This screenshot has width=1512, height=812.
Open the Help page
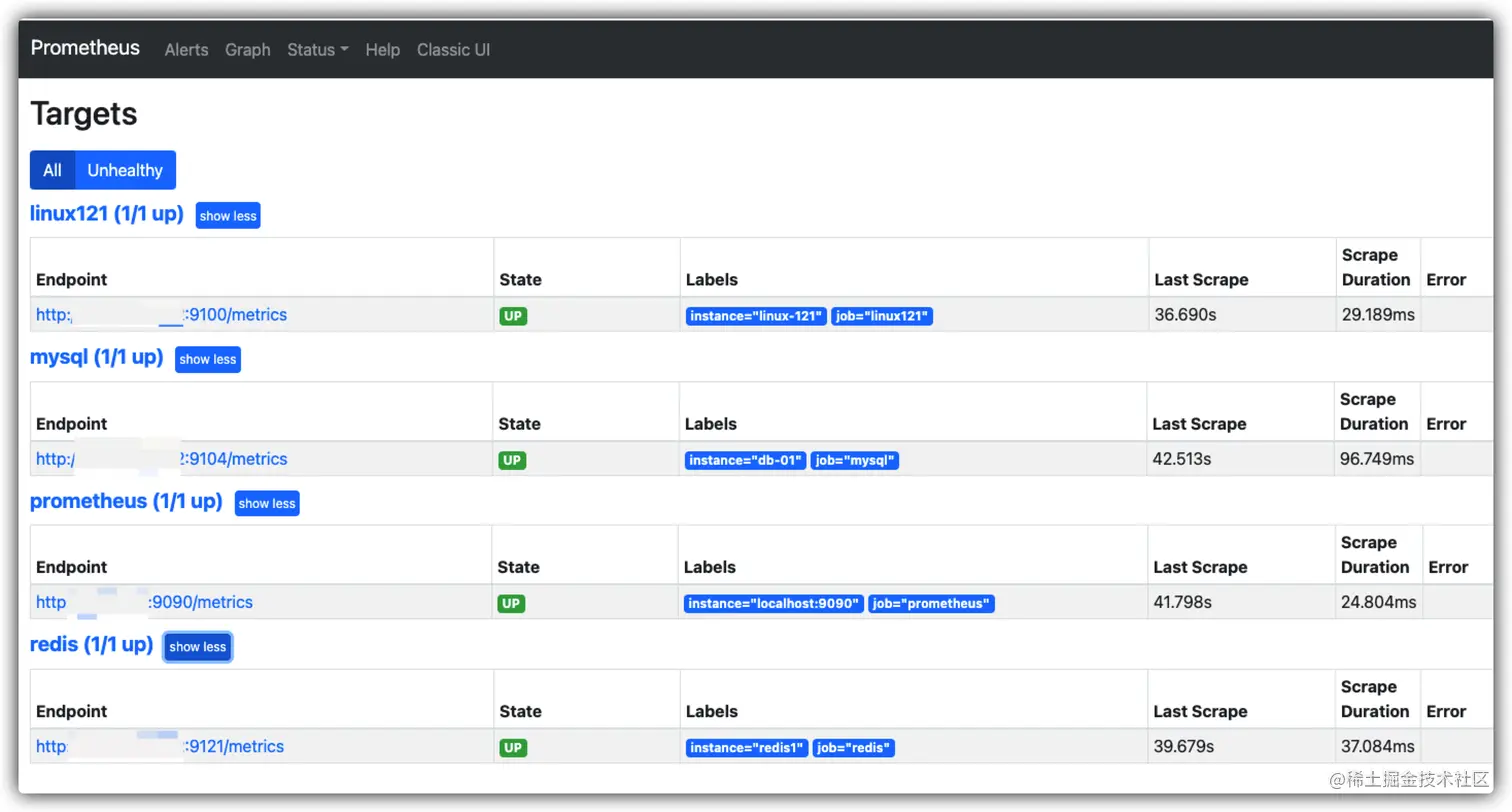pos(382,50)
